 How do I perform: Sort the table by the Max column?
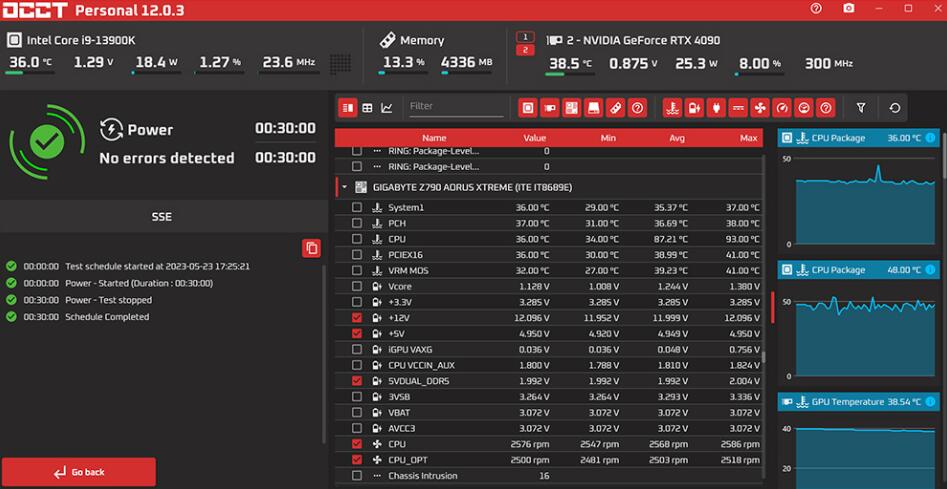click(x=748, y=138)
